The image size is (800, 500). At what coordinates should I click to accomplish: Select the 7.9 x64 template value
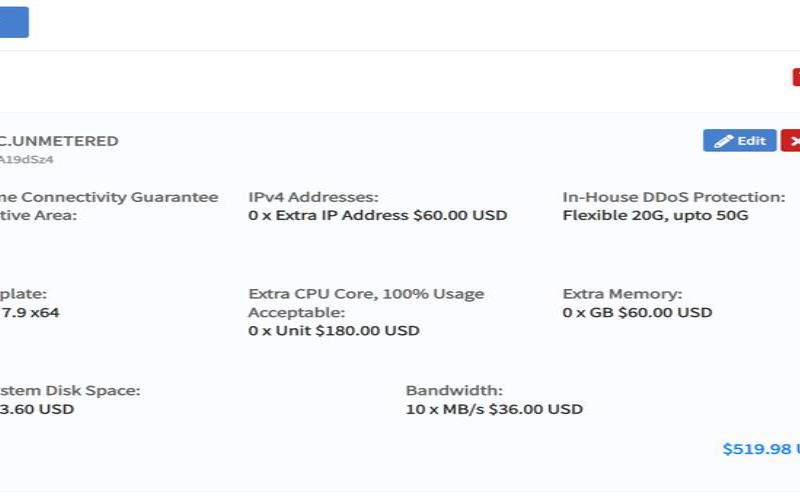30,312
